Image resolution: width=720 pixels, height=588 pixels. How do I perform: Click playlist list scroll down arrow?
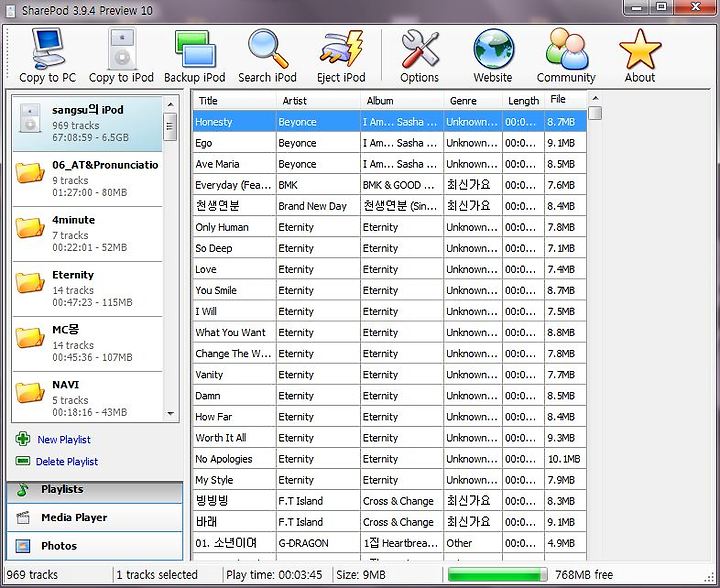point(170,414)
